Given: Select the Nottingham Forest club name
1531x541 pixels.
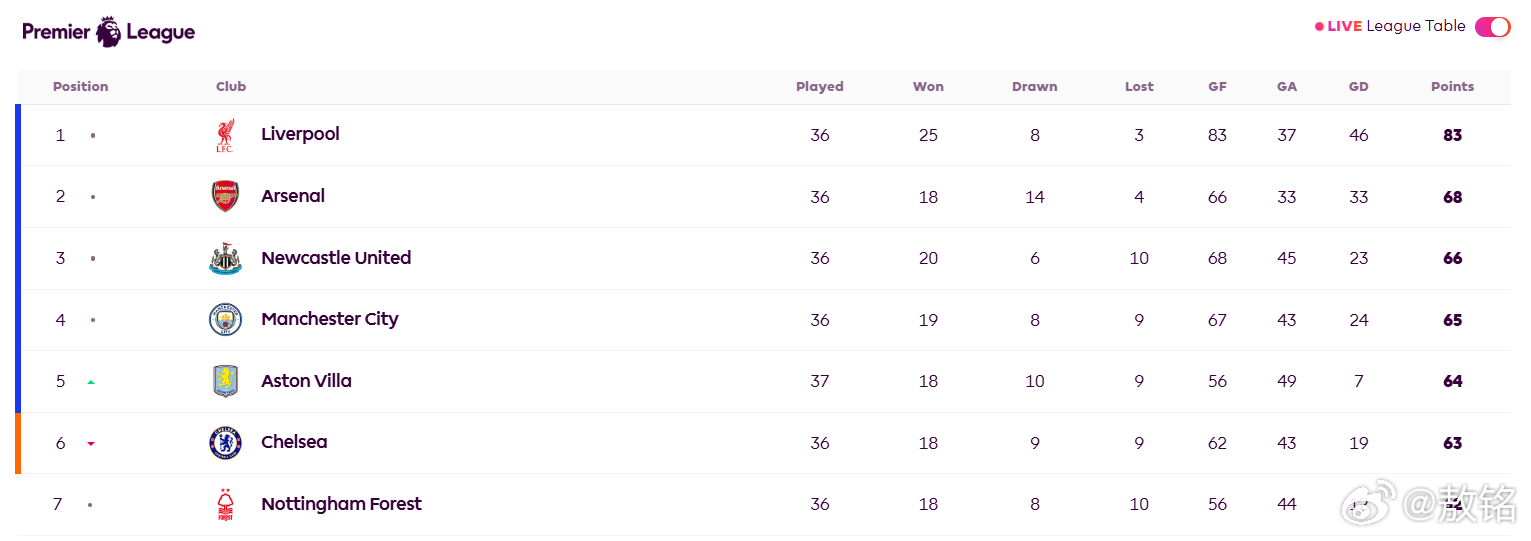Looking at the screenshot, I should pyautogui.click(x=341, y=504).
